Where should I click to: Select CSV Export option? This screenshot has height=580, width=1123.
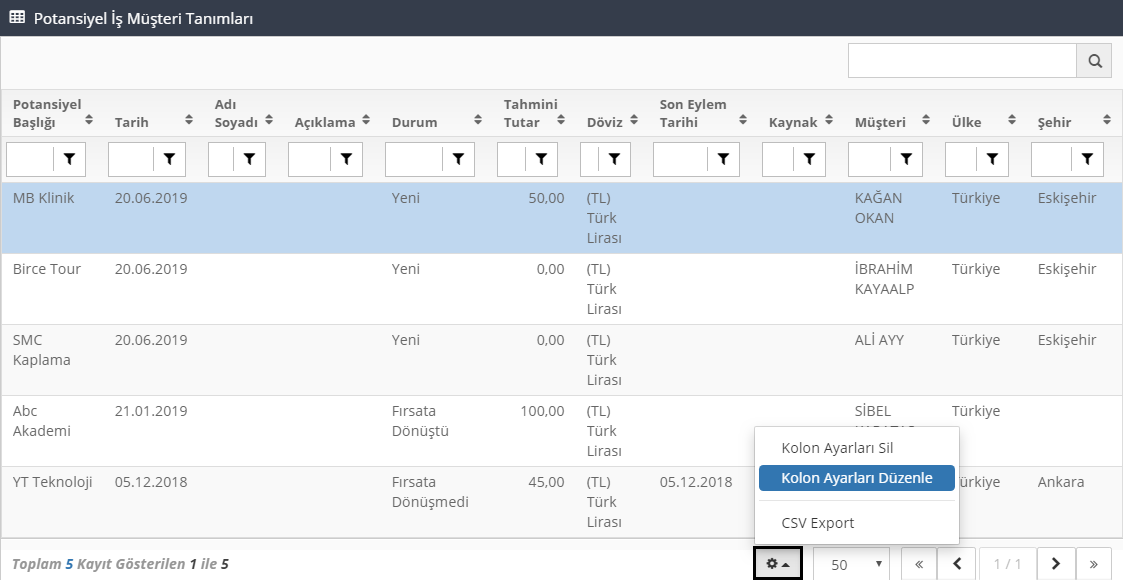click(x=817, y=523)
